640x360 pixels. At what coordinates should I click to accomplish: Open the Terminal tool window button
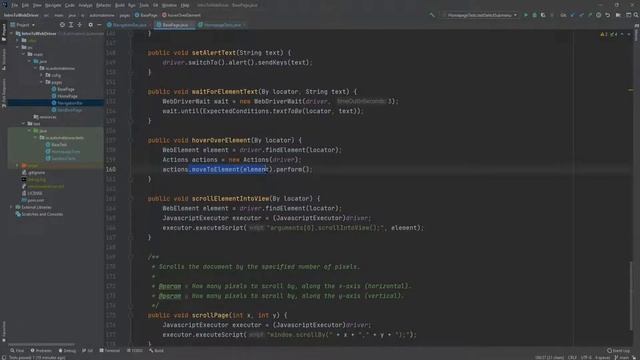[x=110, y=351]
